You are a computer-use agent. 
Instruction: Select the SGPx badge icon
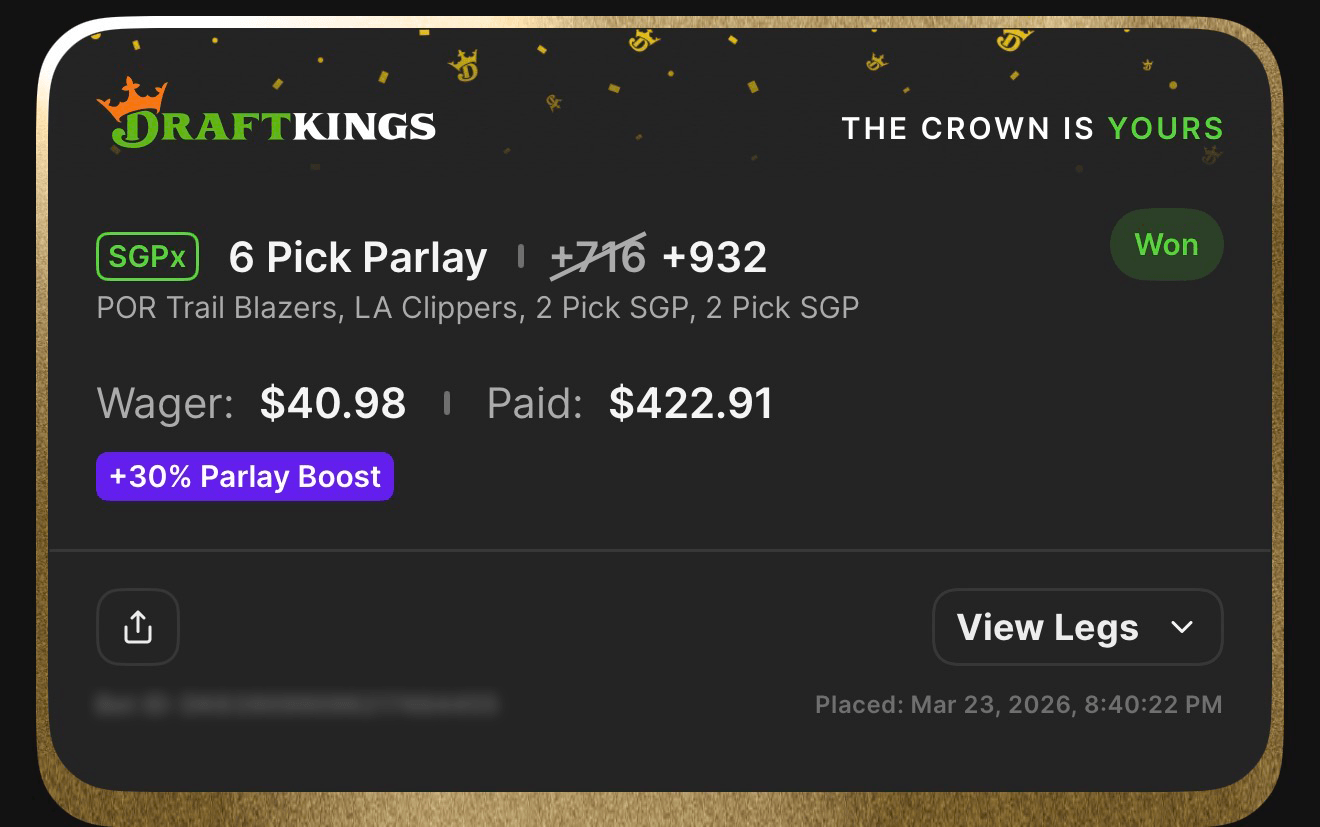pyautogui.click(x=147, y=257)
